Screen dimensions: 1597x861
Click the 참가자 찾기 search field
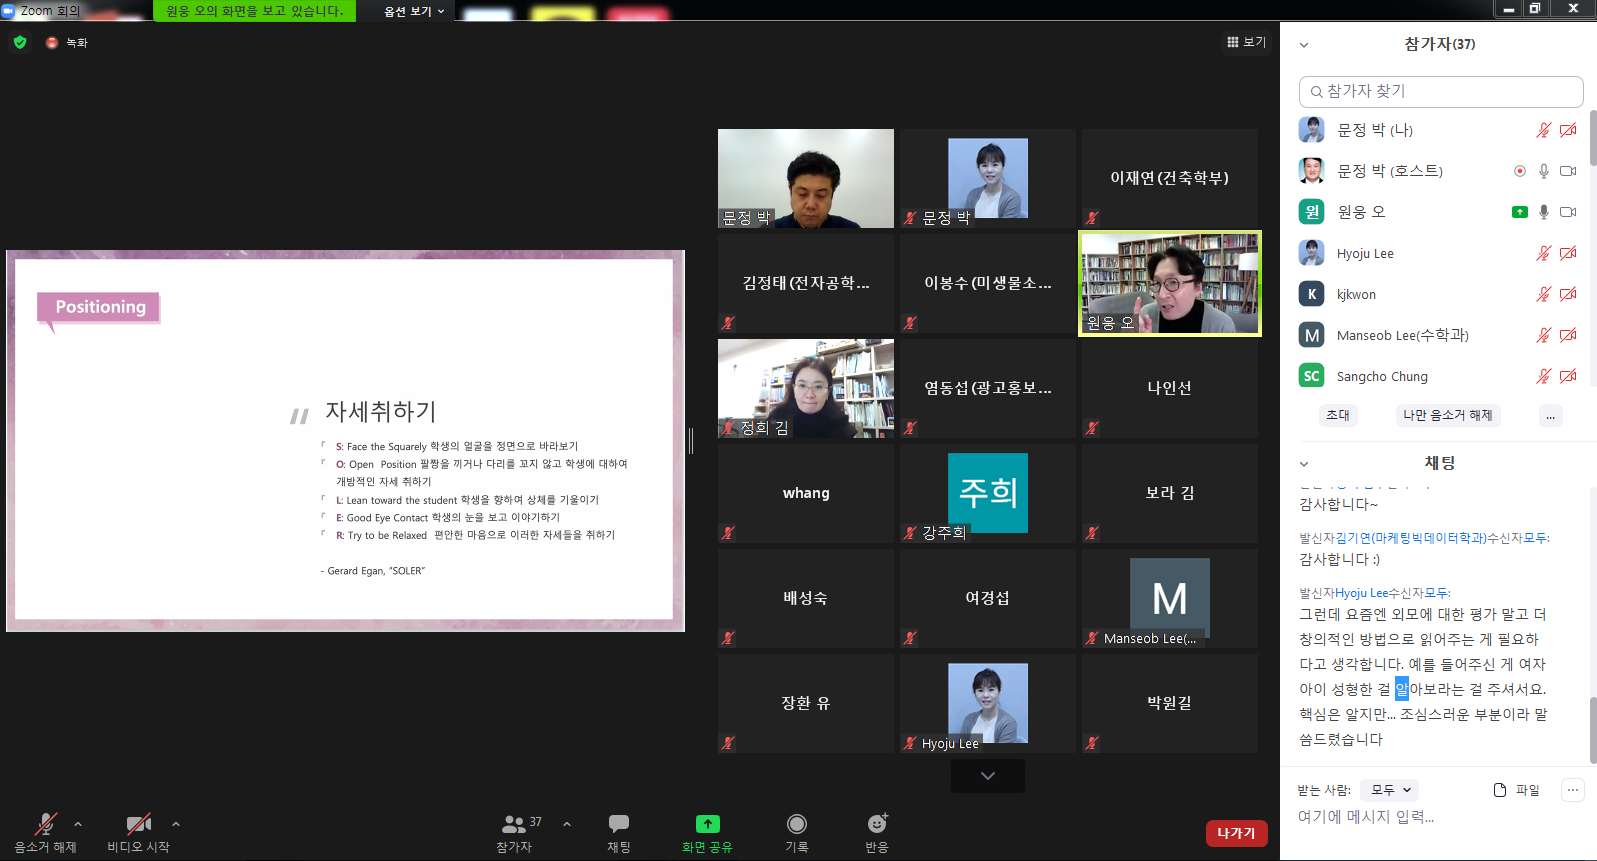1441,91
